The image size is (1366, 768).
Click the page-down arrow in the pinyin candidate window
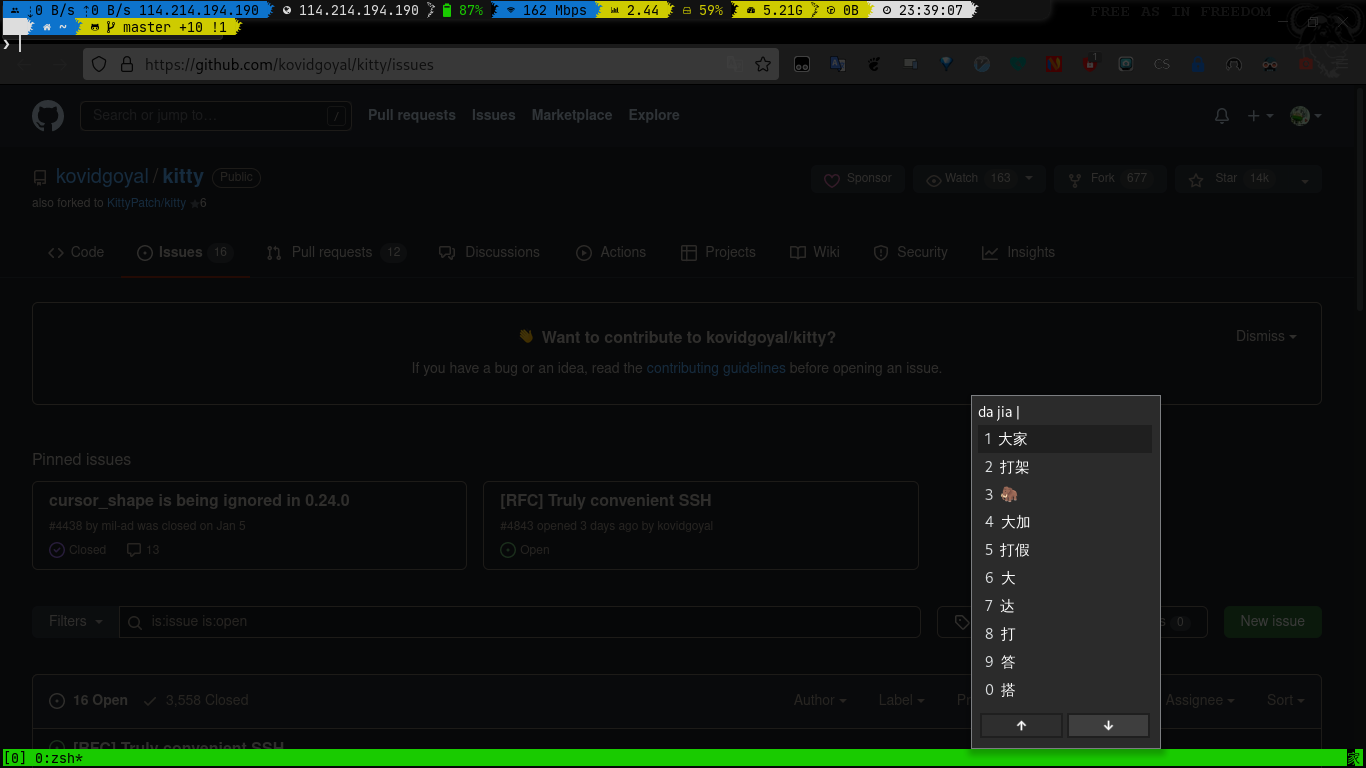coord(1108,725)
